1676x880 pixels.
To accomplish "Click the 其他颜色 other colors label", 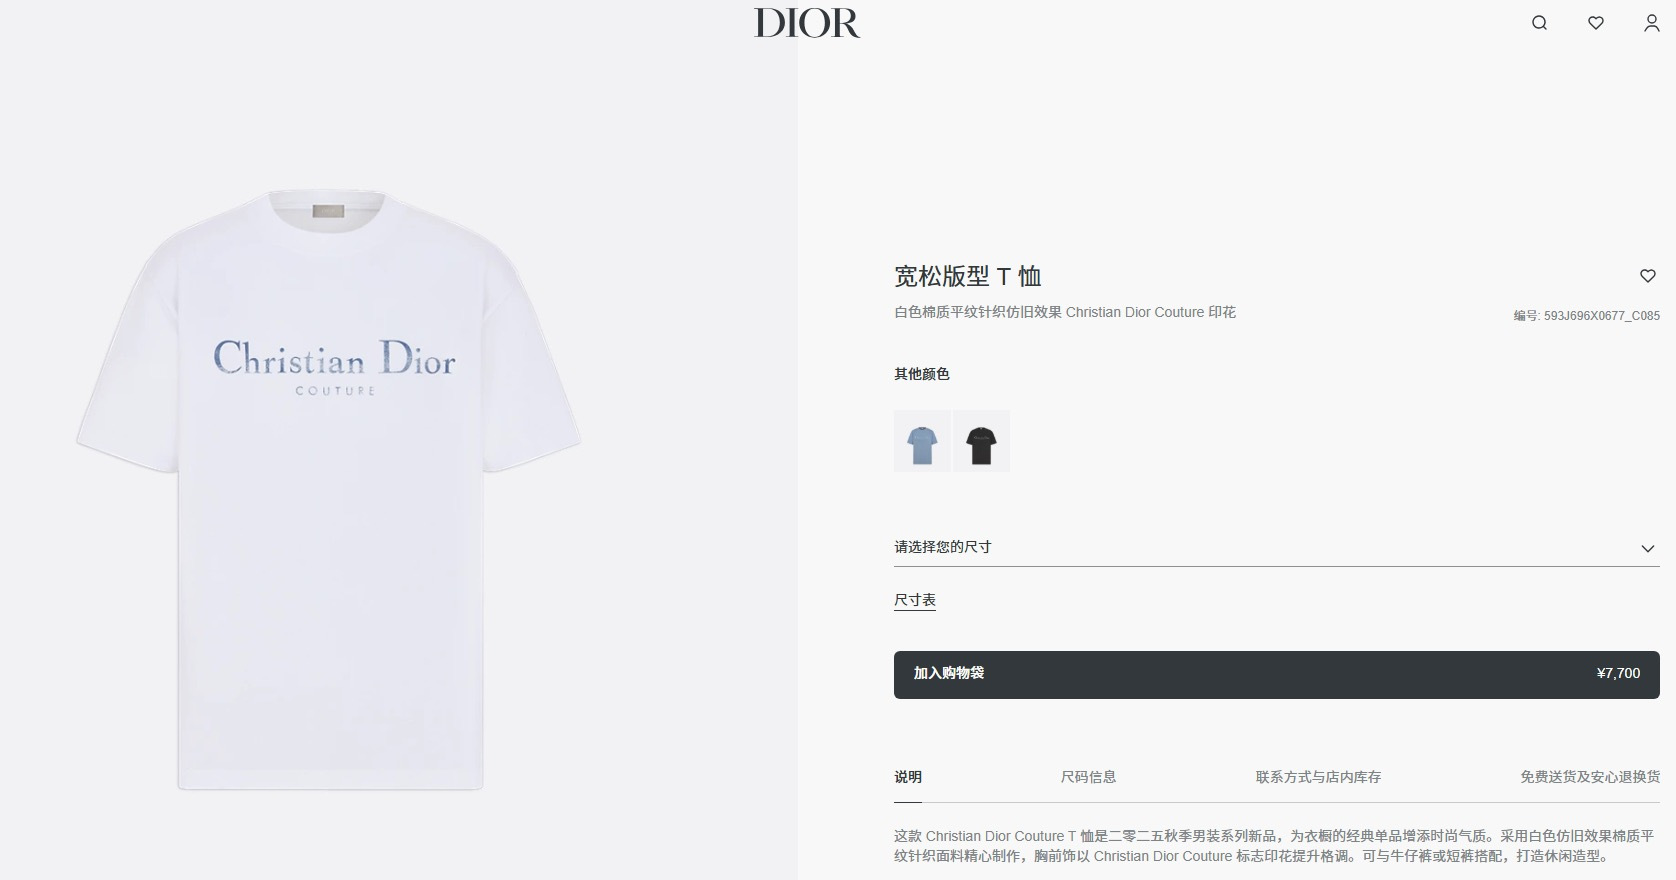I will click(x=922, y=374).
